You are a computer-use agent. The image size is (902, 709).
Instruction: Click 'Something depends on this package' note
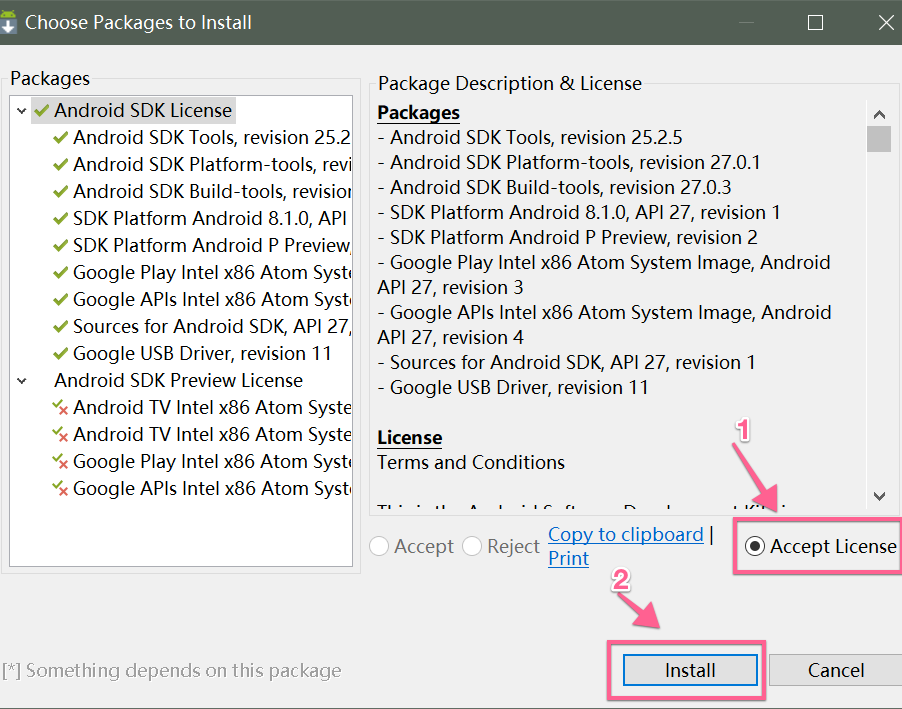[171, 671]
